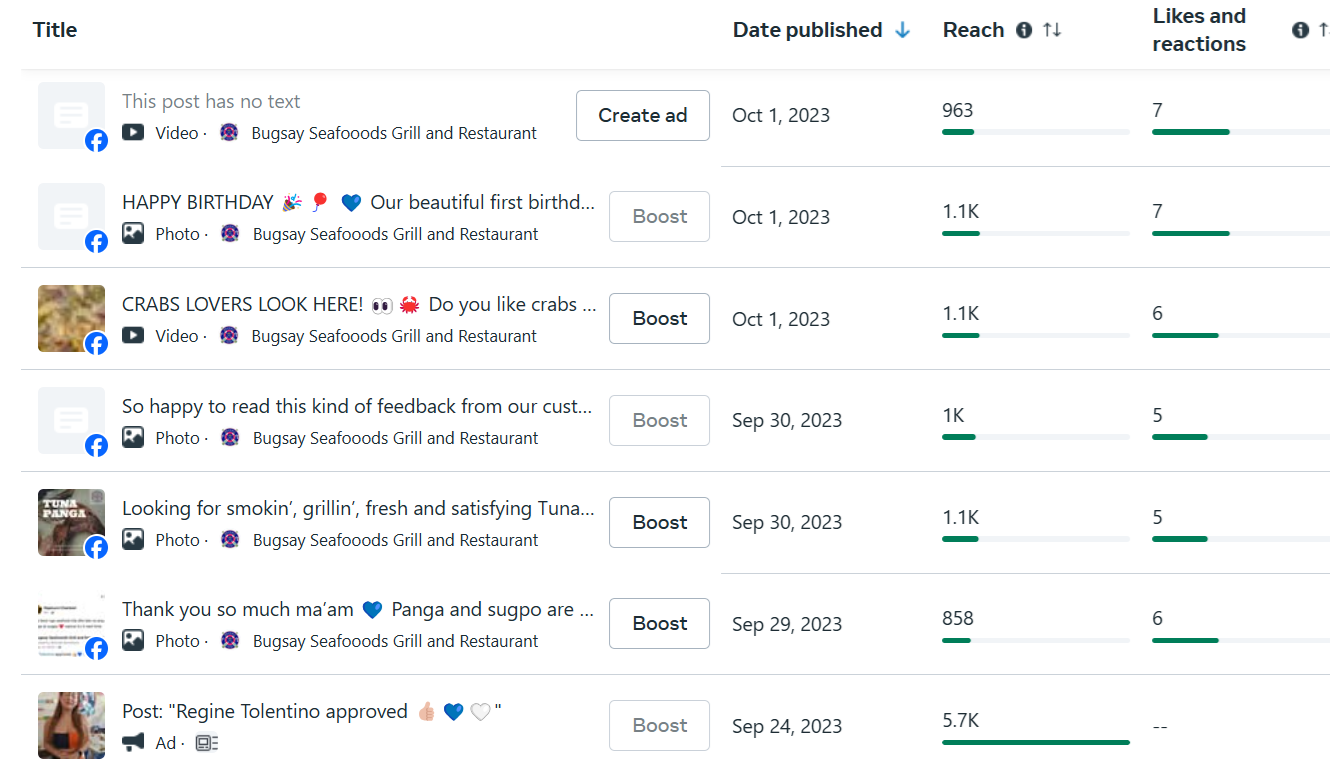Click the Date published sort arrow
1330x771 pixels.
903,30
